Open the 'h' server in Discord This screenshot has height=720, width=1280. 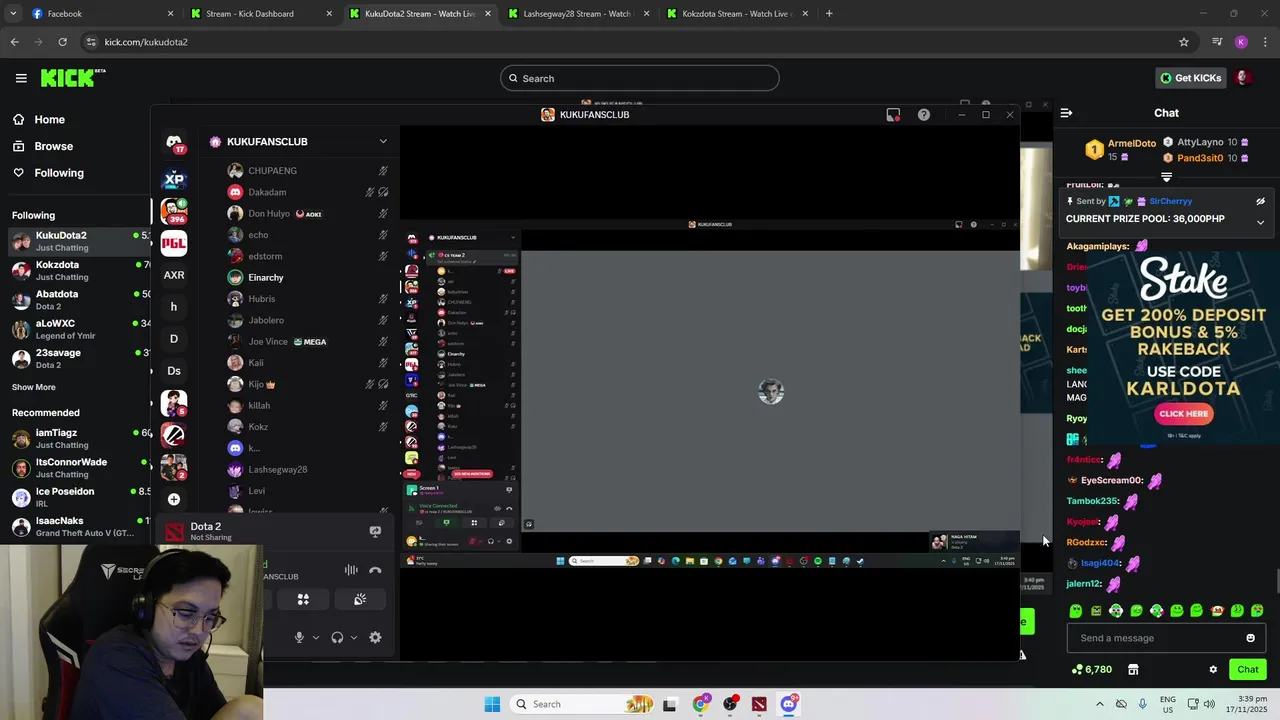tap(174, 307)
